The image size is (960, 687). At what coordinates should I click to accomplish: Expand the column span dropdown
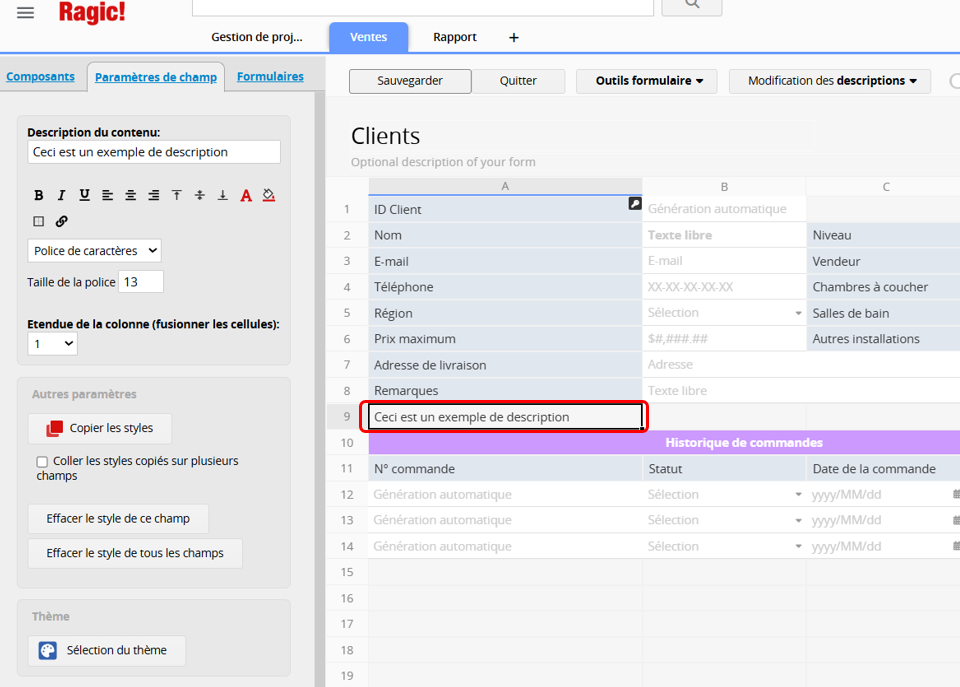tap(52, 344)
